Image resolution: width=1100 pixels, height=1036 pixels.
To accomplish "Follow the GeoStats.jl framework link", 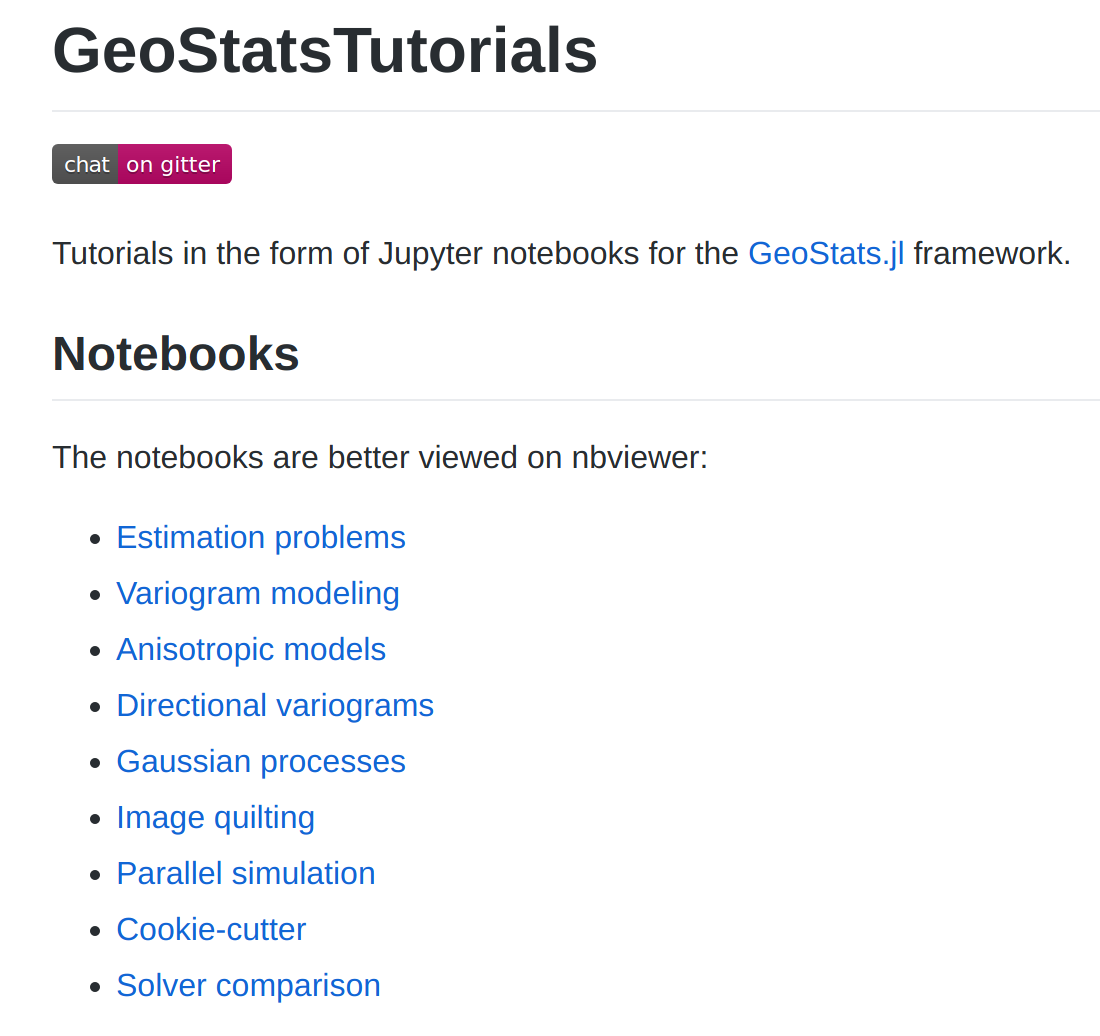I will click(x=826, y=254).
